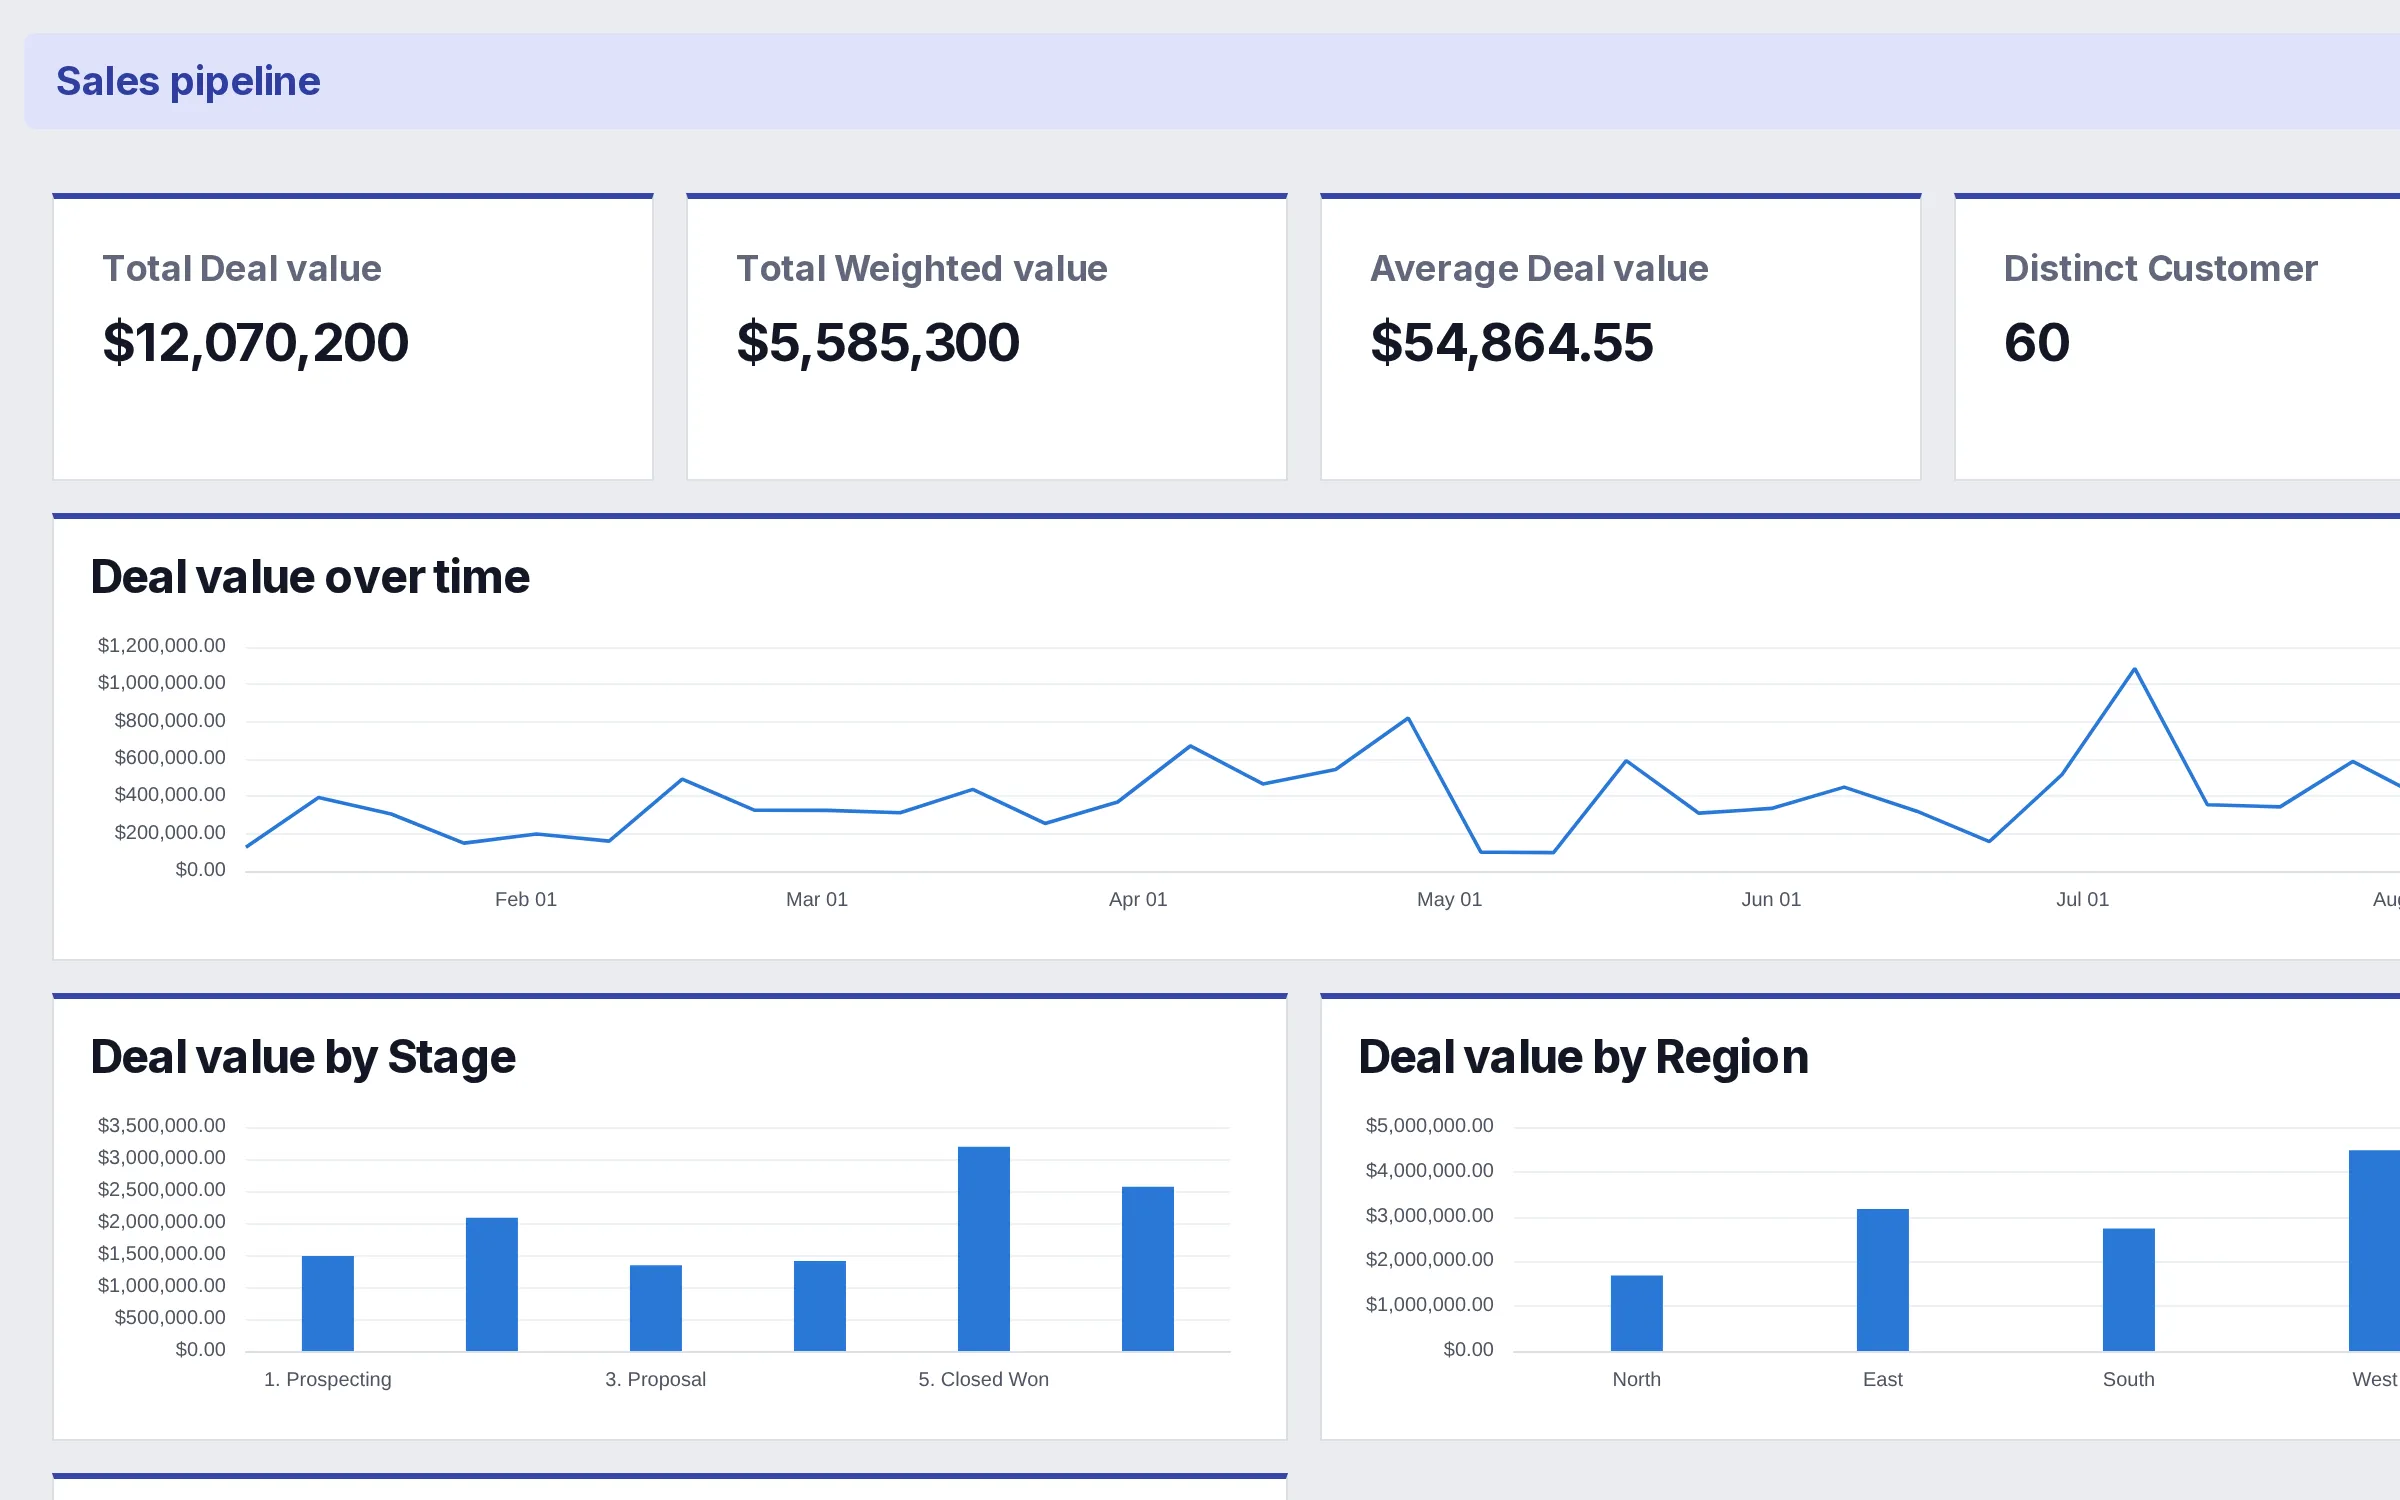The height and width of the screenshot is (1500, 2400).
Task: Select the Average Deal value label
Action: point(1539,268)
